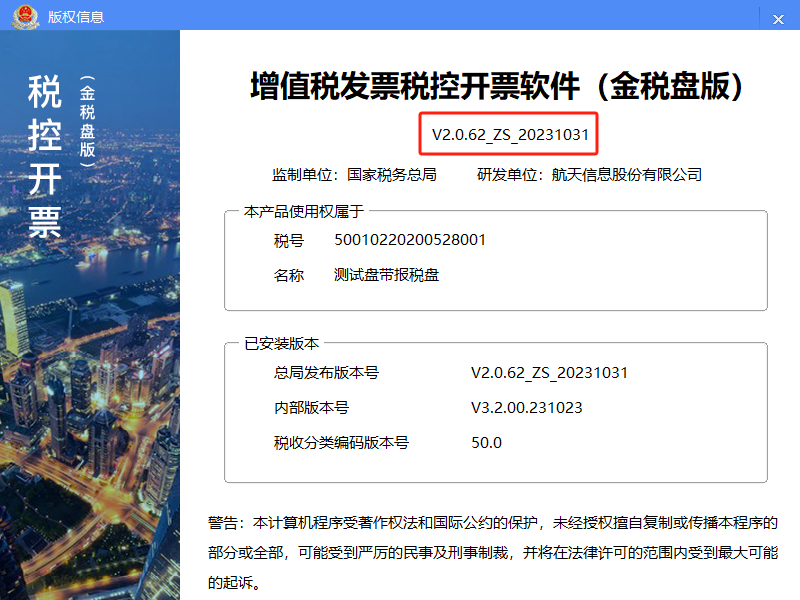Click the 总局发布版本号 label
This screenshot has width=800, height=600.
327,372
